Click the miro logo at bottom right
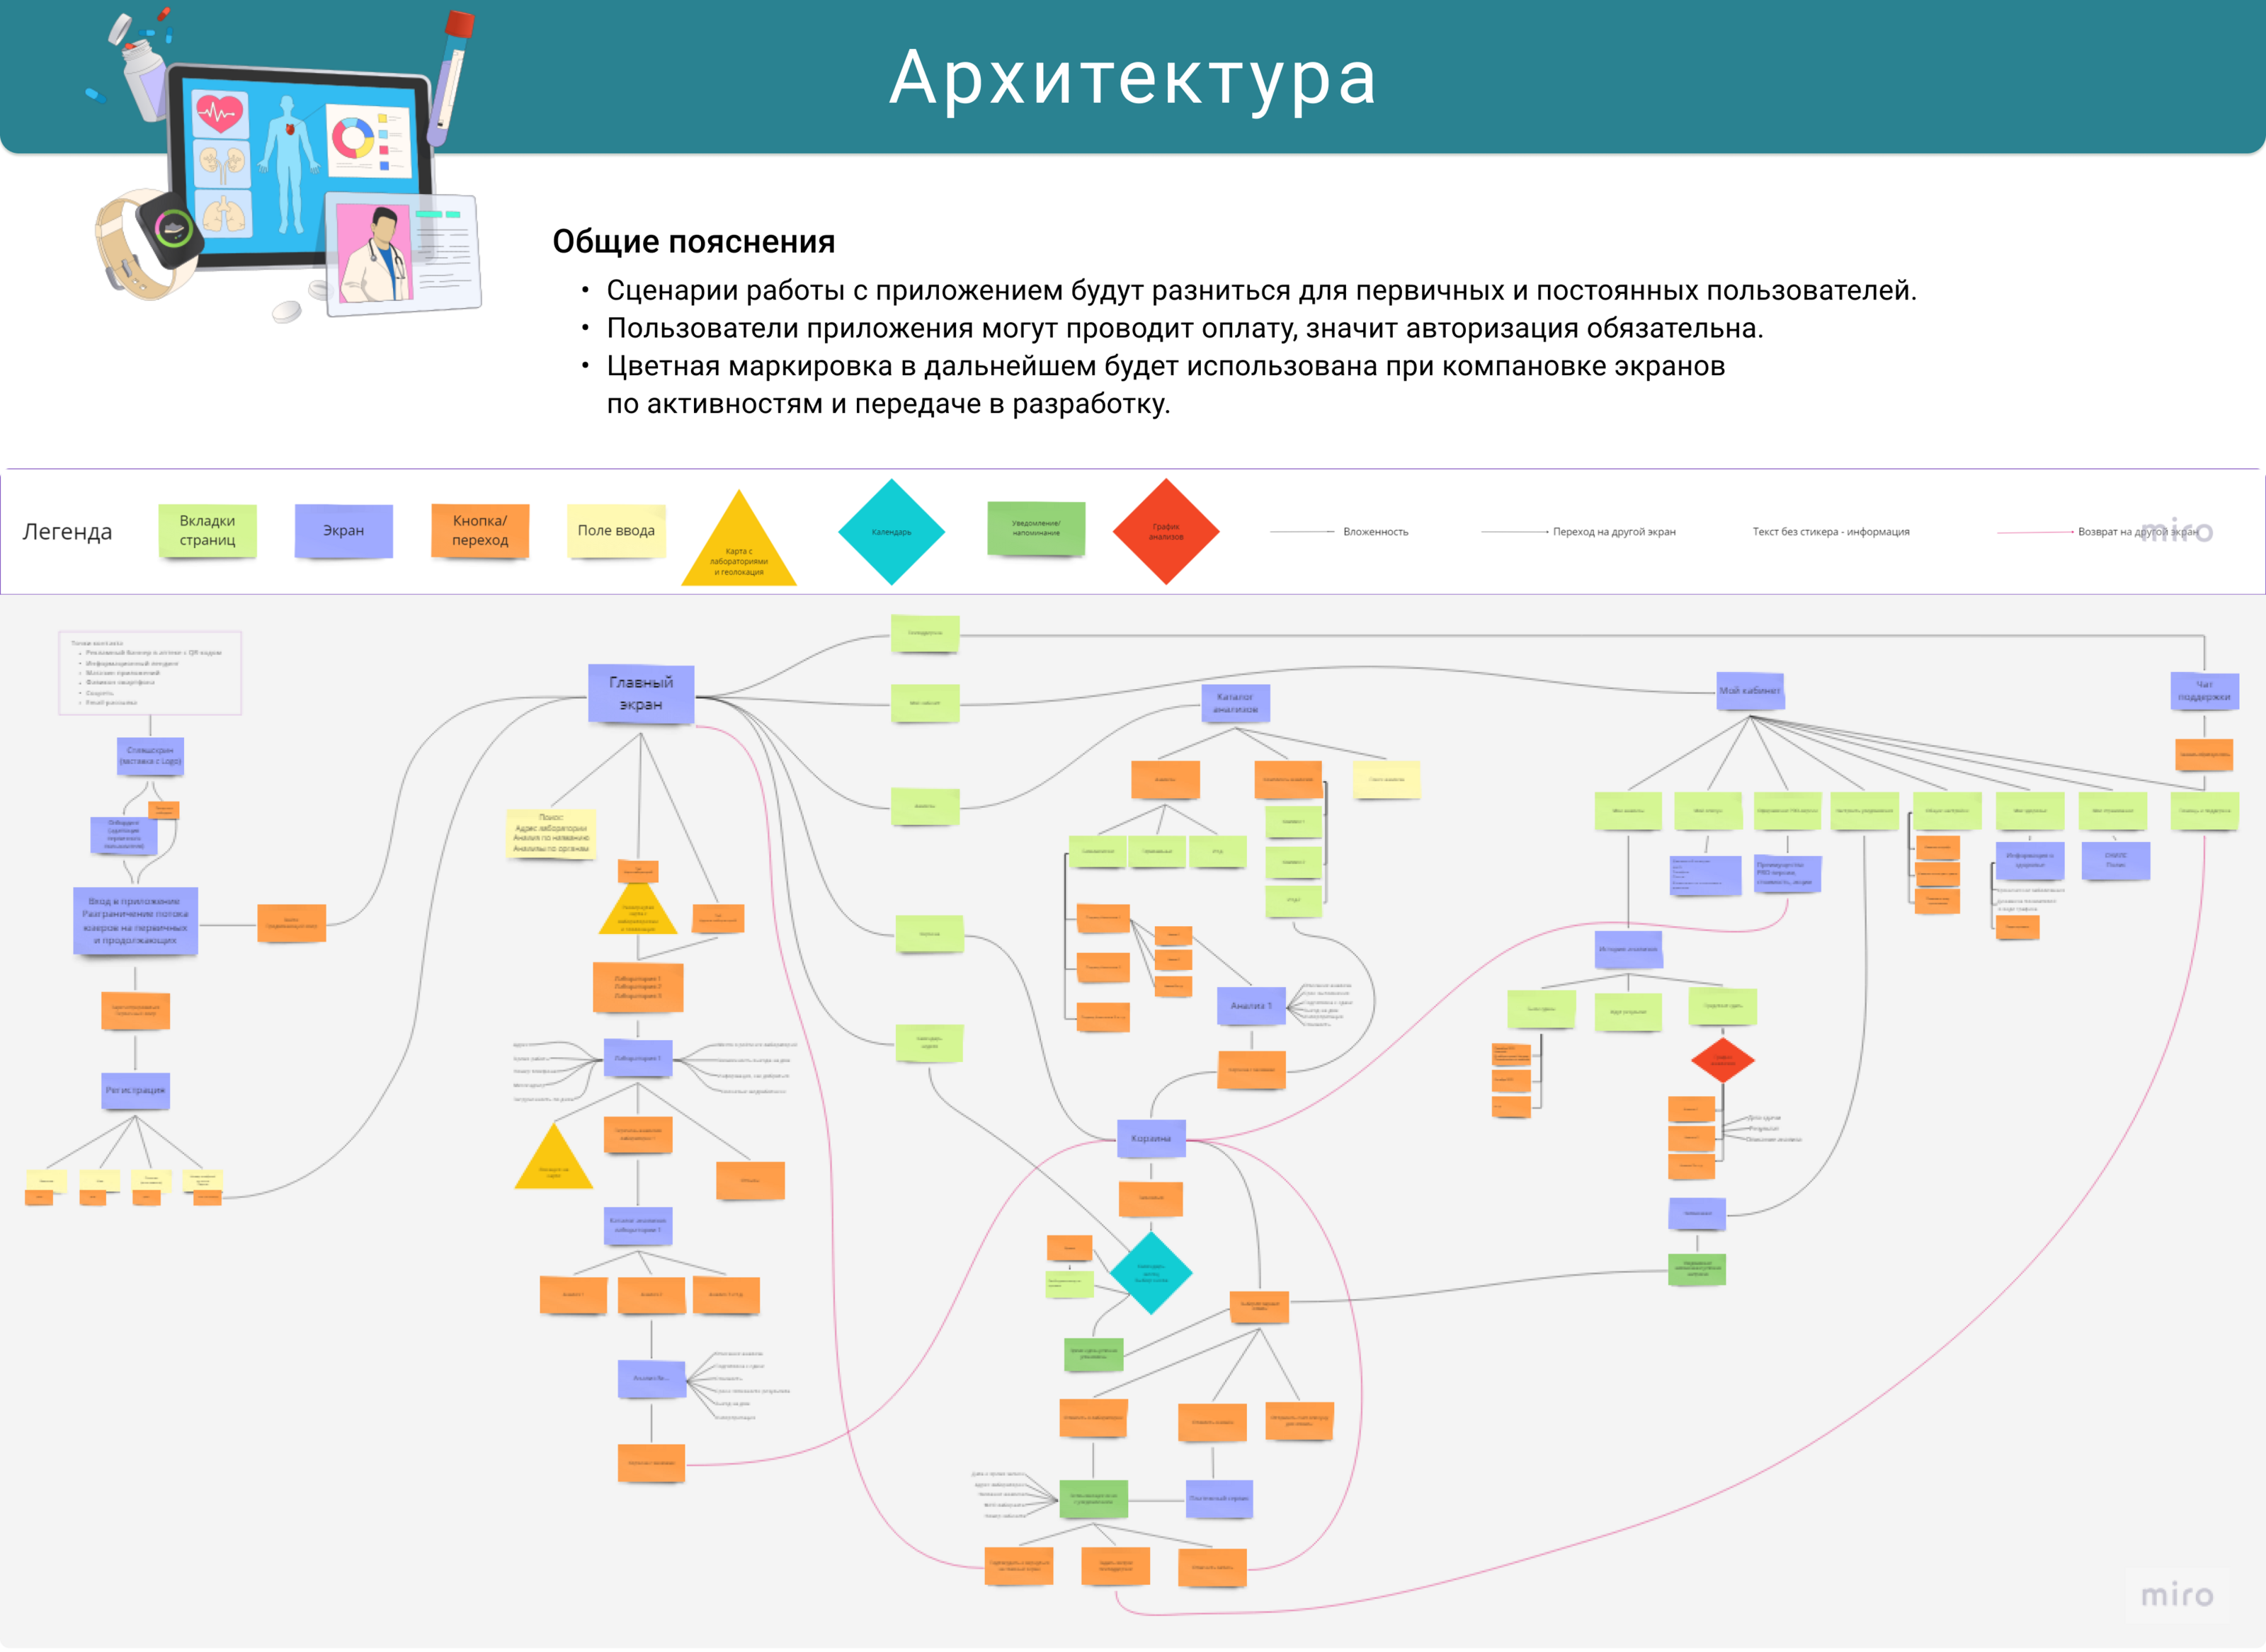 click(2176, 1595)
